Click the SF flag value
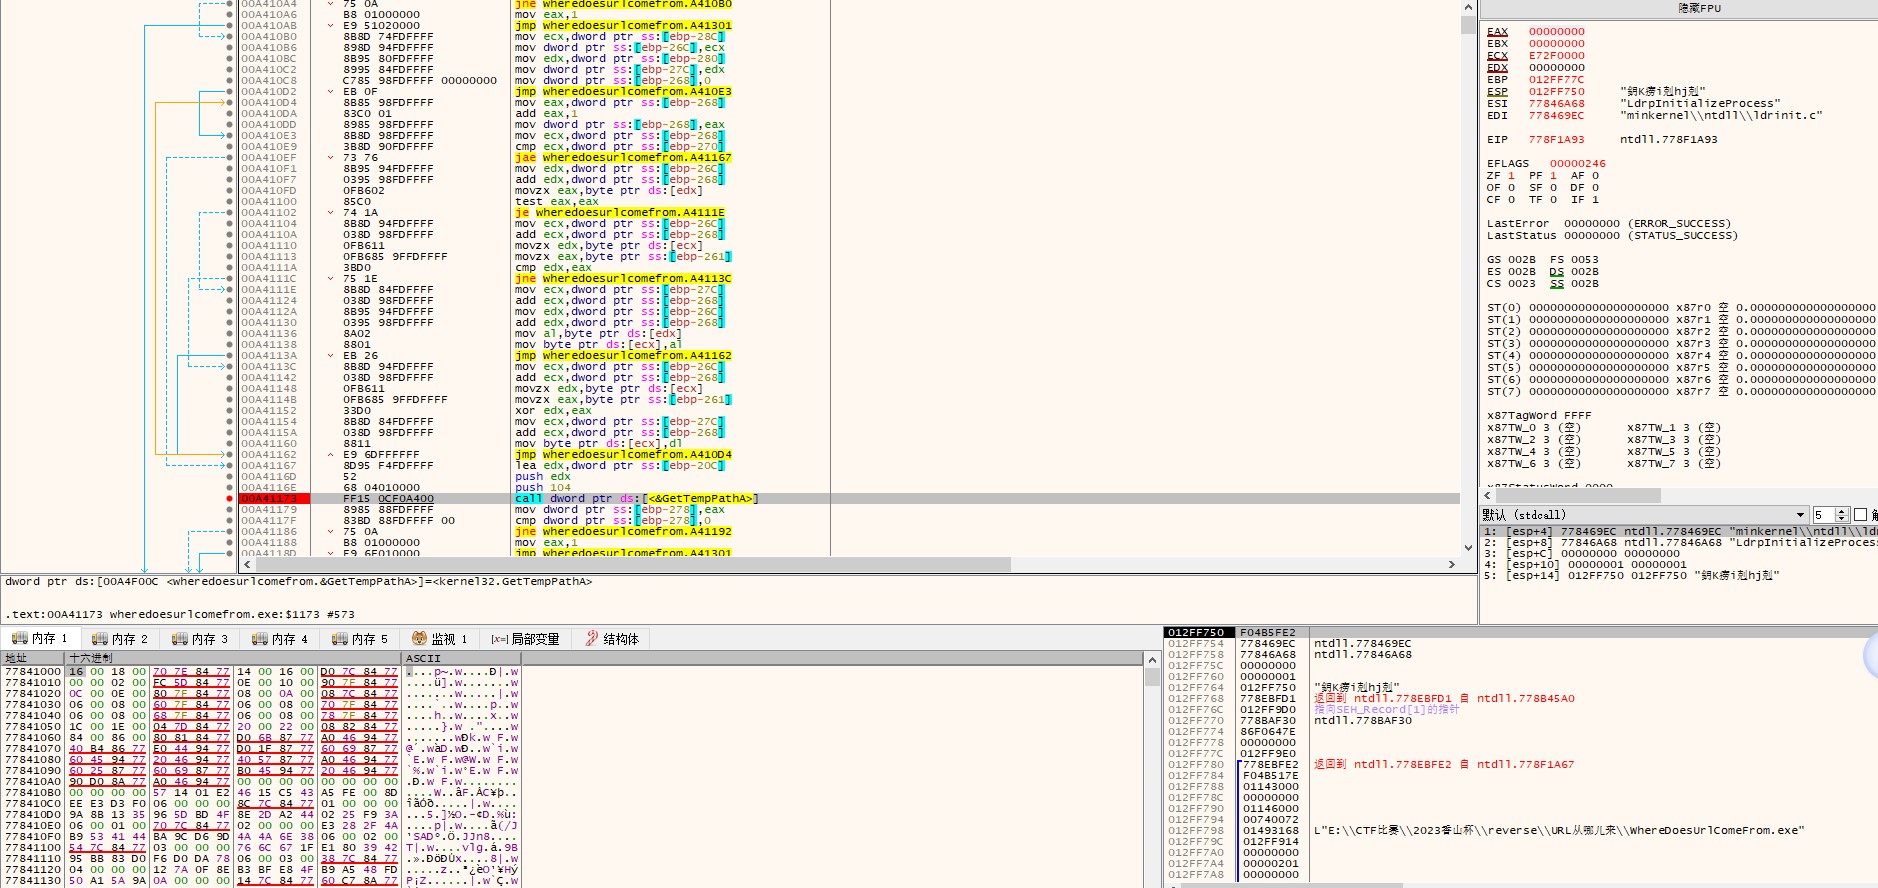 point(1553,188)
